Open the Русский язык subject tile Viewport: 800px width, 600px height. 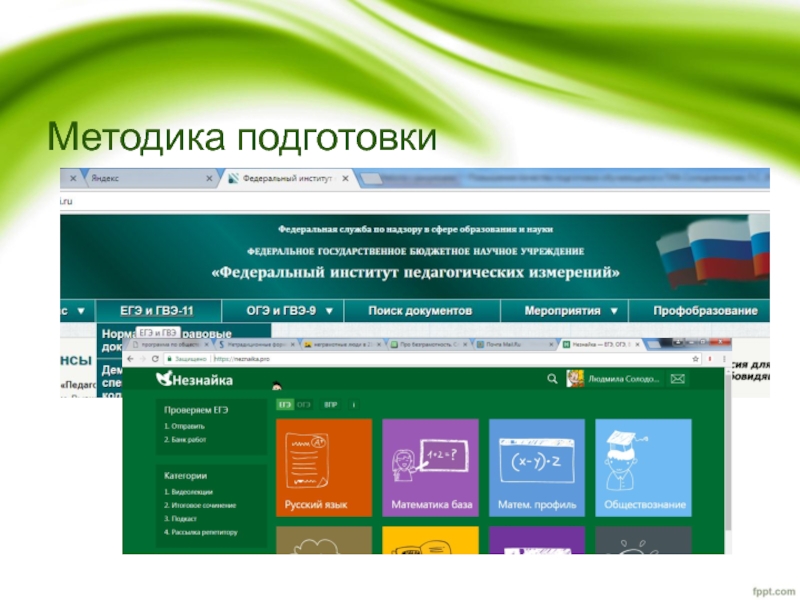click(x=323, y=467)
